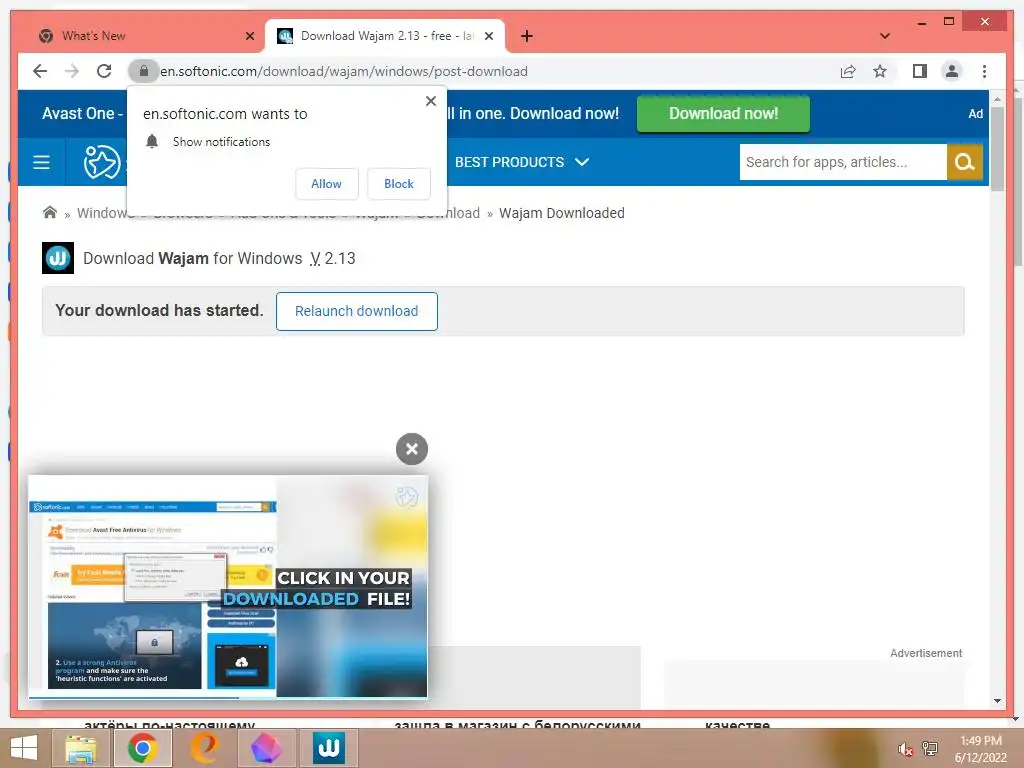Open a new browser tab
1024x768 pixels.
527,36
